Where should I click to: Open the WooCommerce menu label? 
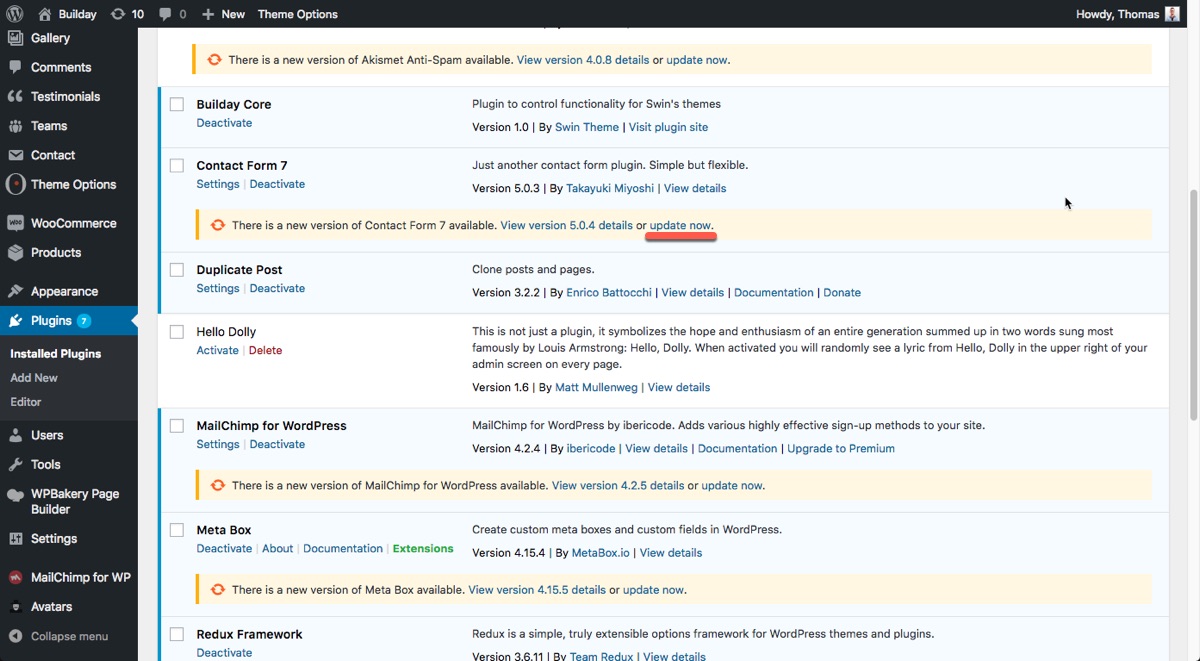coord(74,223)
